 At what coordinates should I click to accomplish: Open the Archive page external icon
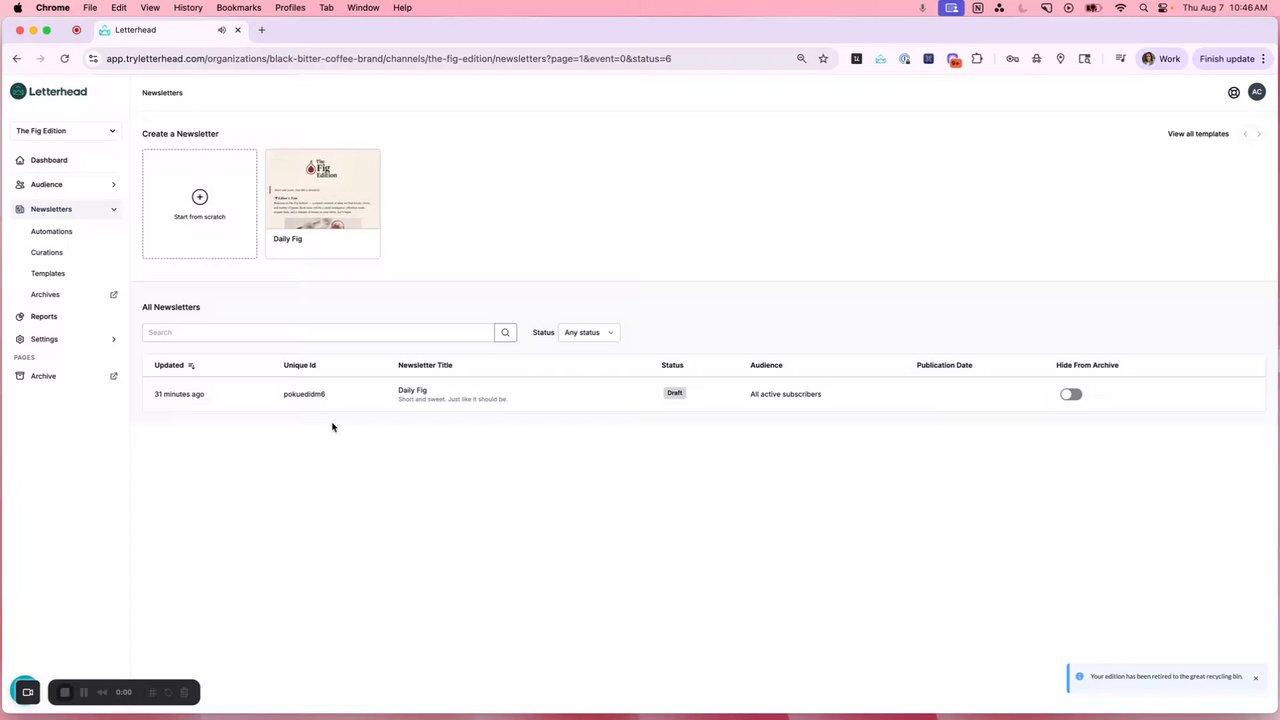point(113,376)
